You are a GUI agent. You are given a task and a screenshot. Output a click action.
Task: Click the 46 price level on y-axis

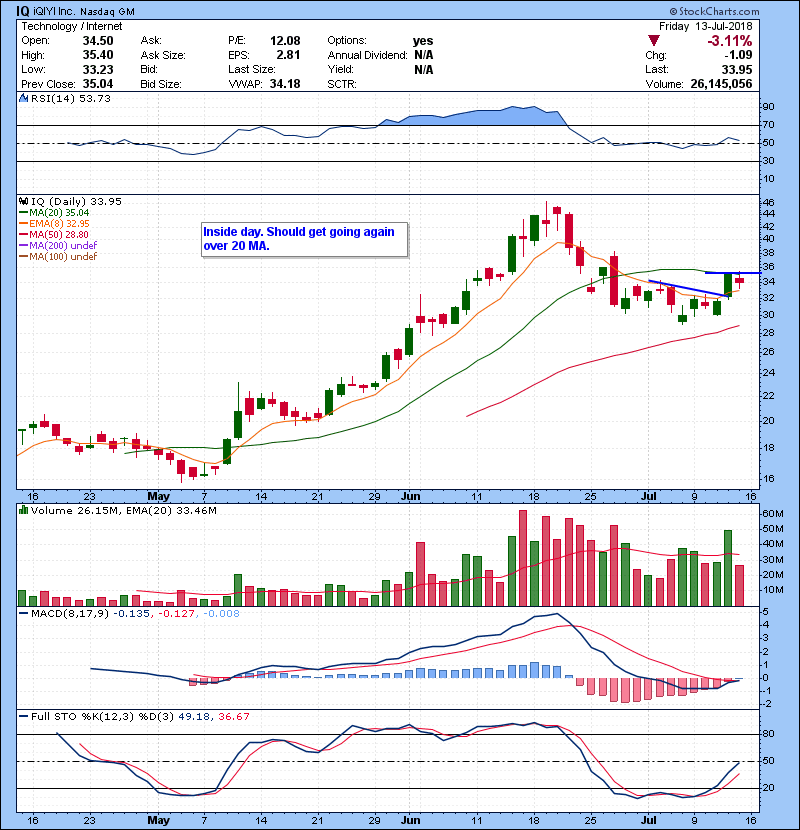768,202
